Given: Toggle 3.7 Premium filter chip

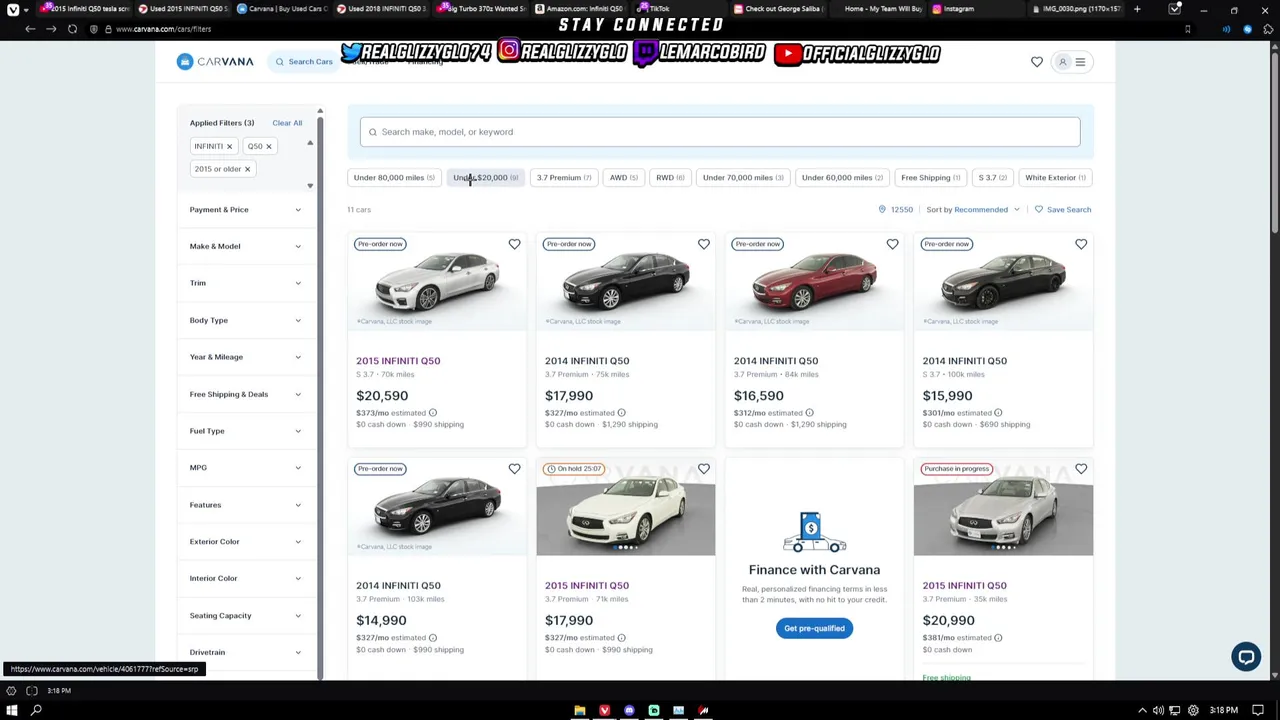Looking at the screenshot, I should point(564,178).
